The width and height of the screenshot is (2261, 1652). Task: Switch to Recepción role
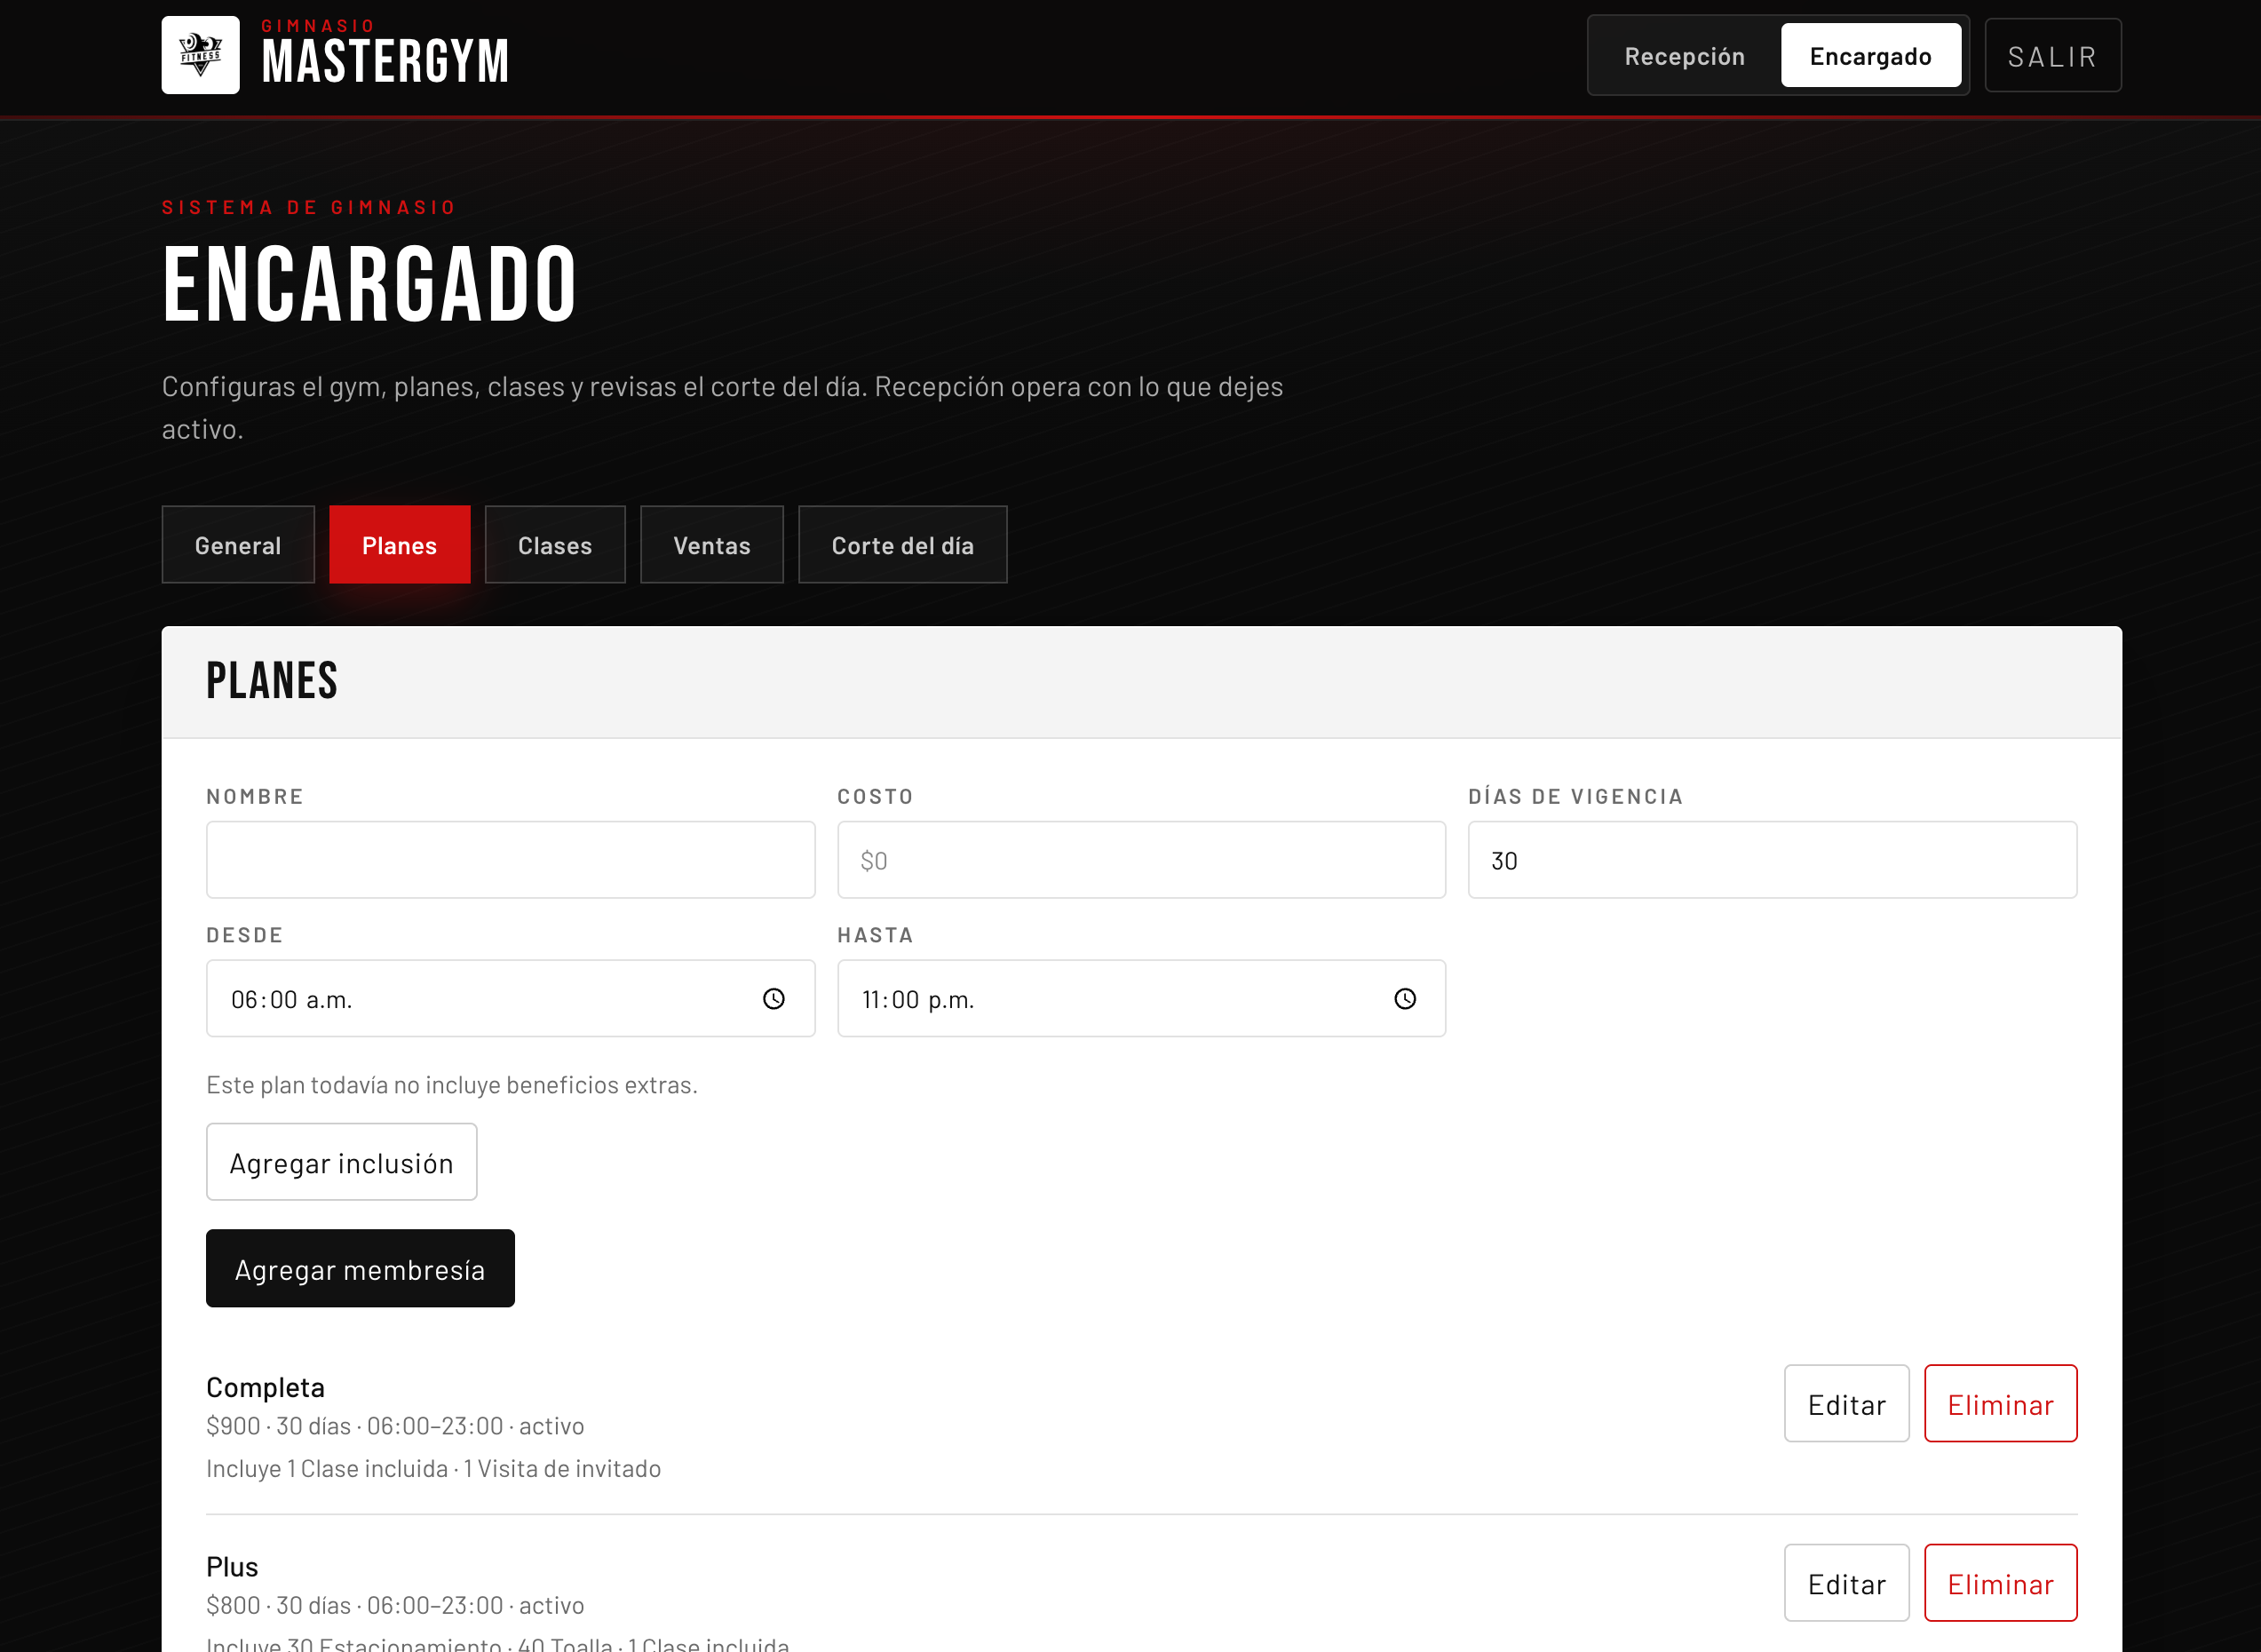pyautogui.click(x=1684, y=56)
